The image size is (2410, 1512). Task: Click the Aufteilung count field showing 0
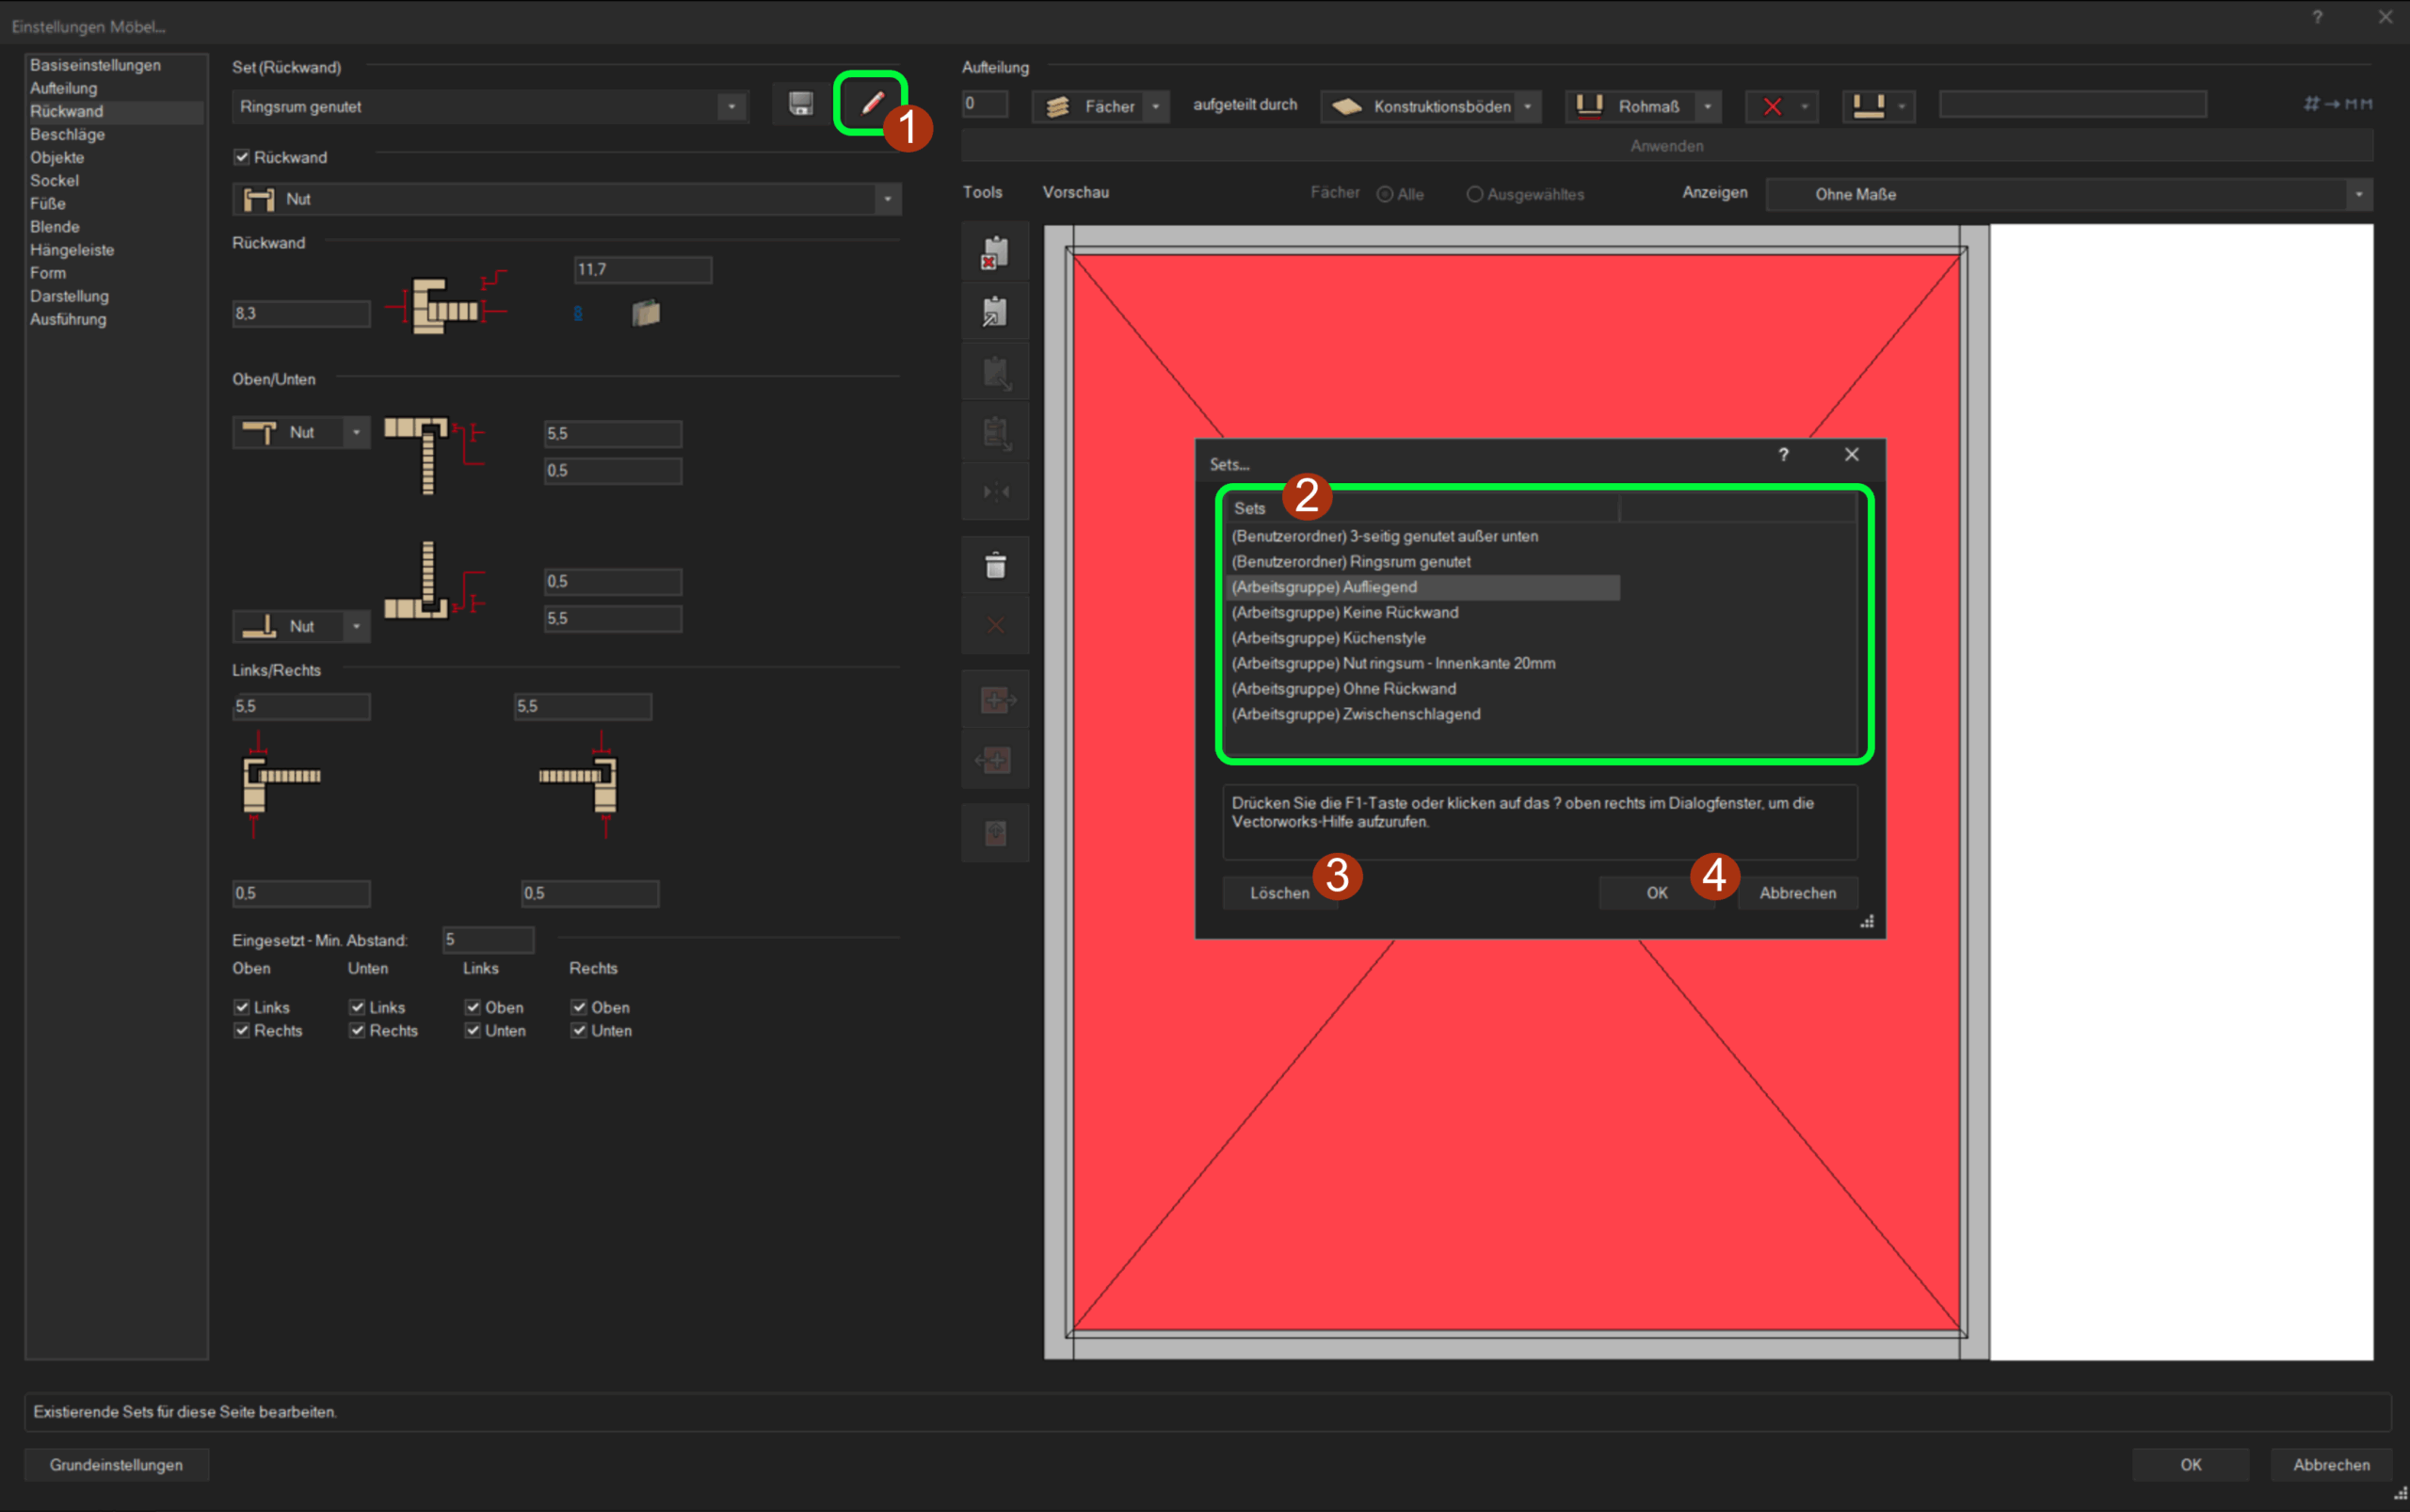click(x=985, y=104)
